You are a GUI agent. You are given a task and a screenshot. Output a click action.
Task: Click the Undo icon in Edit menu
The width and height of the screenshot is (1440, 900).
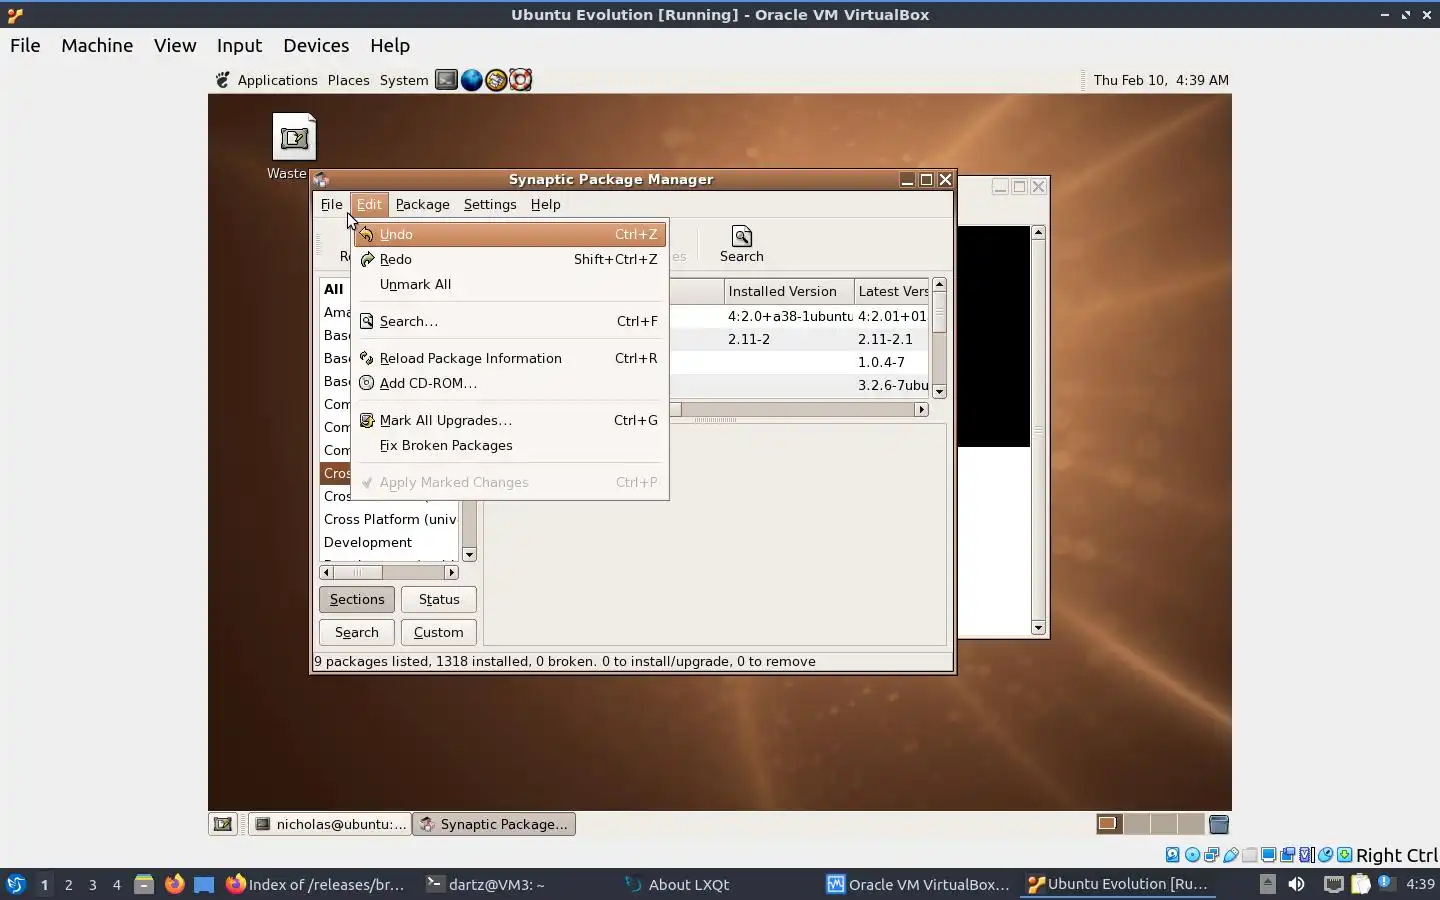coord(367,234)
